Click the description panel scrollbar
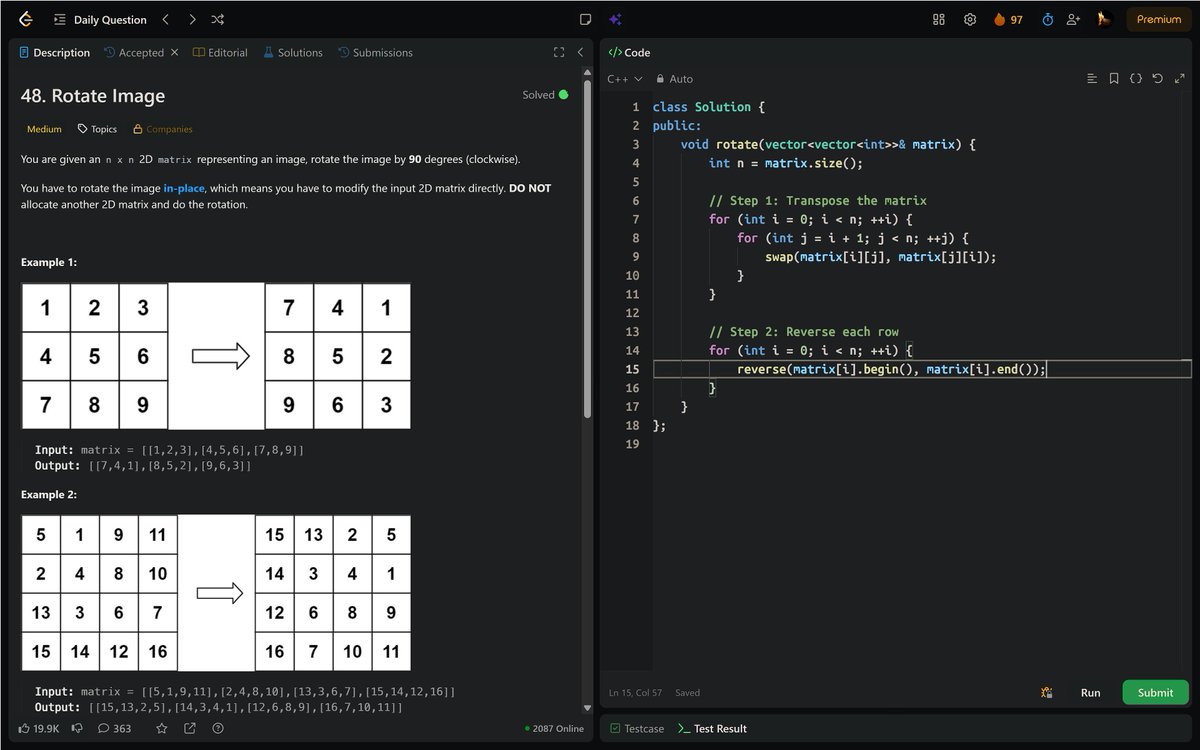The height and width of the screenshot is (750, 1200). click(588, 248)
